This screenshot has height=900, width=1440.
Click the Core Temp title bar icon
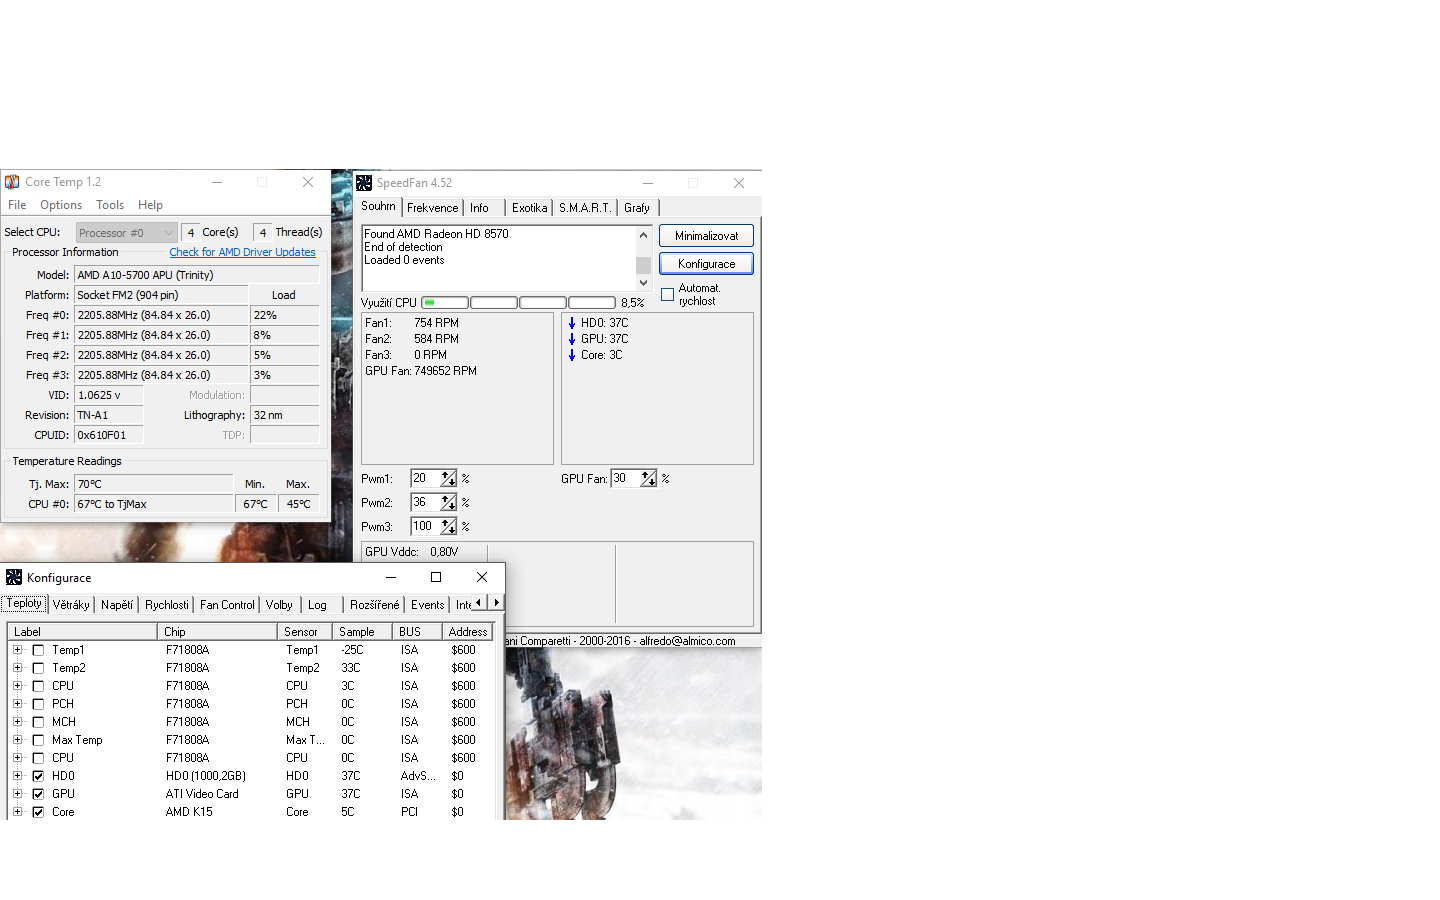click(12, 182)
